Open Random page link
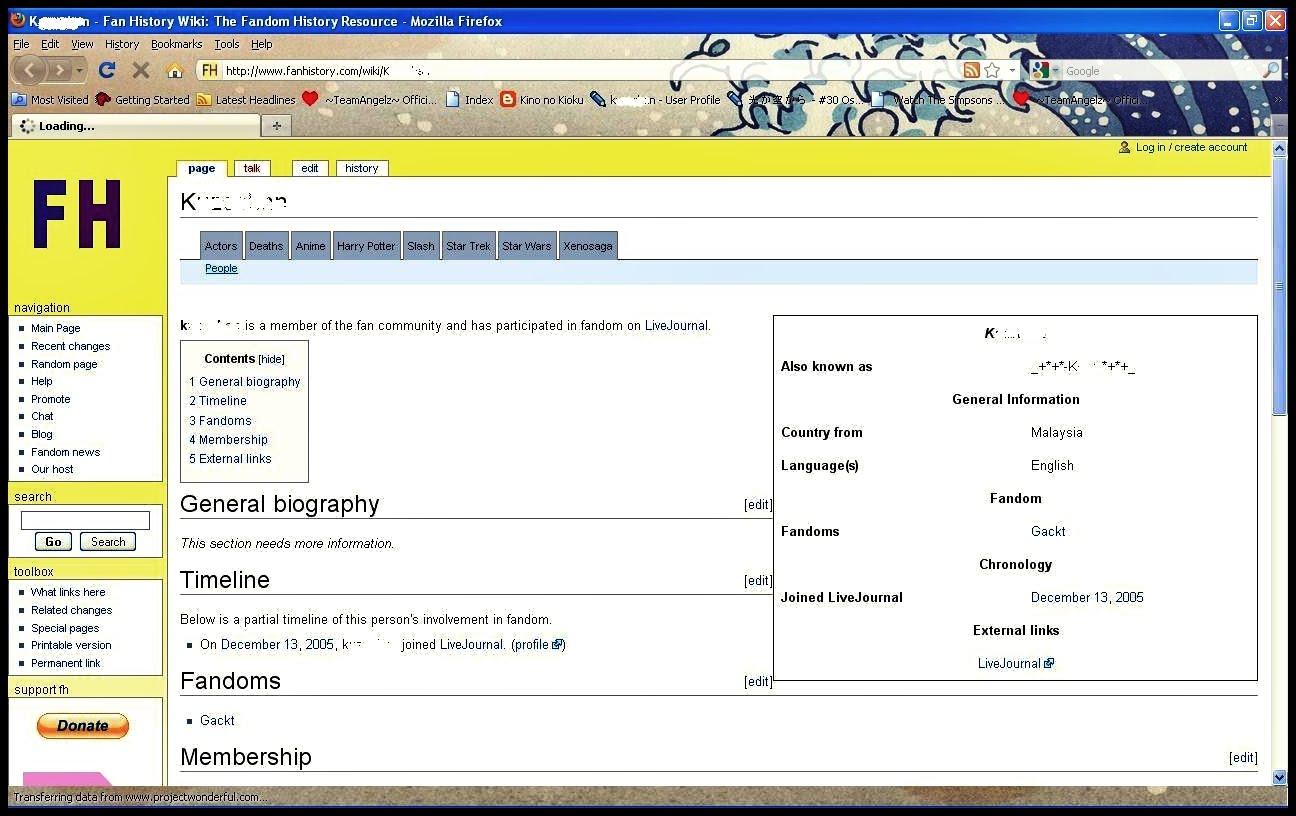1296x816 pixels. [x=64, y=364]
